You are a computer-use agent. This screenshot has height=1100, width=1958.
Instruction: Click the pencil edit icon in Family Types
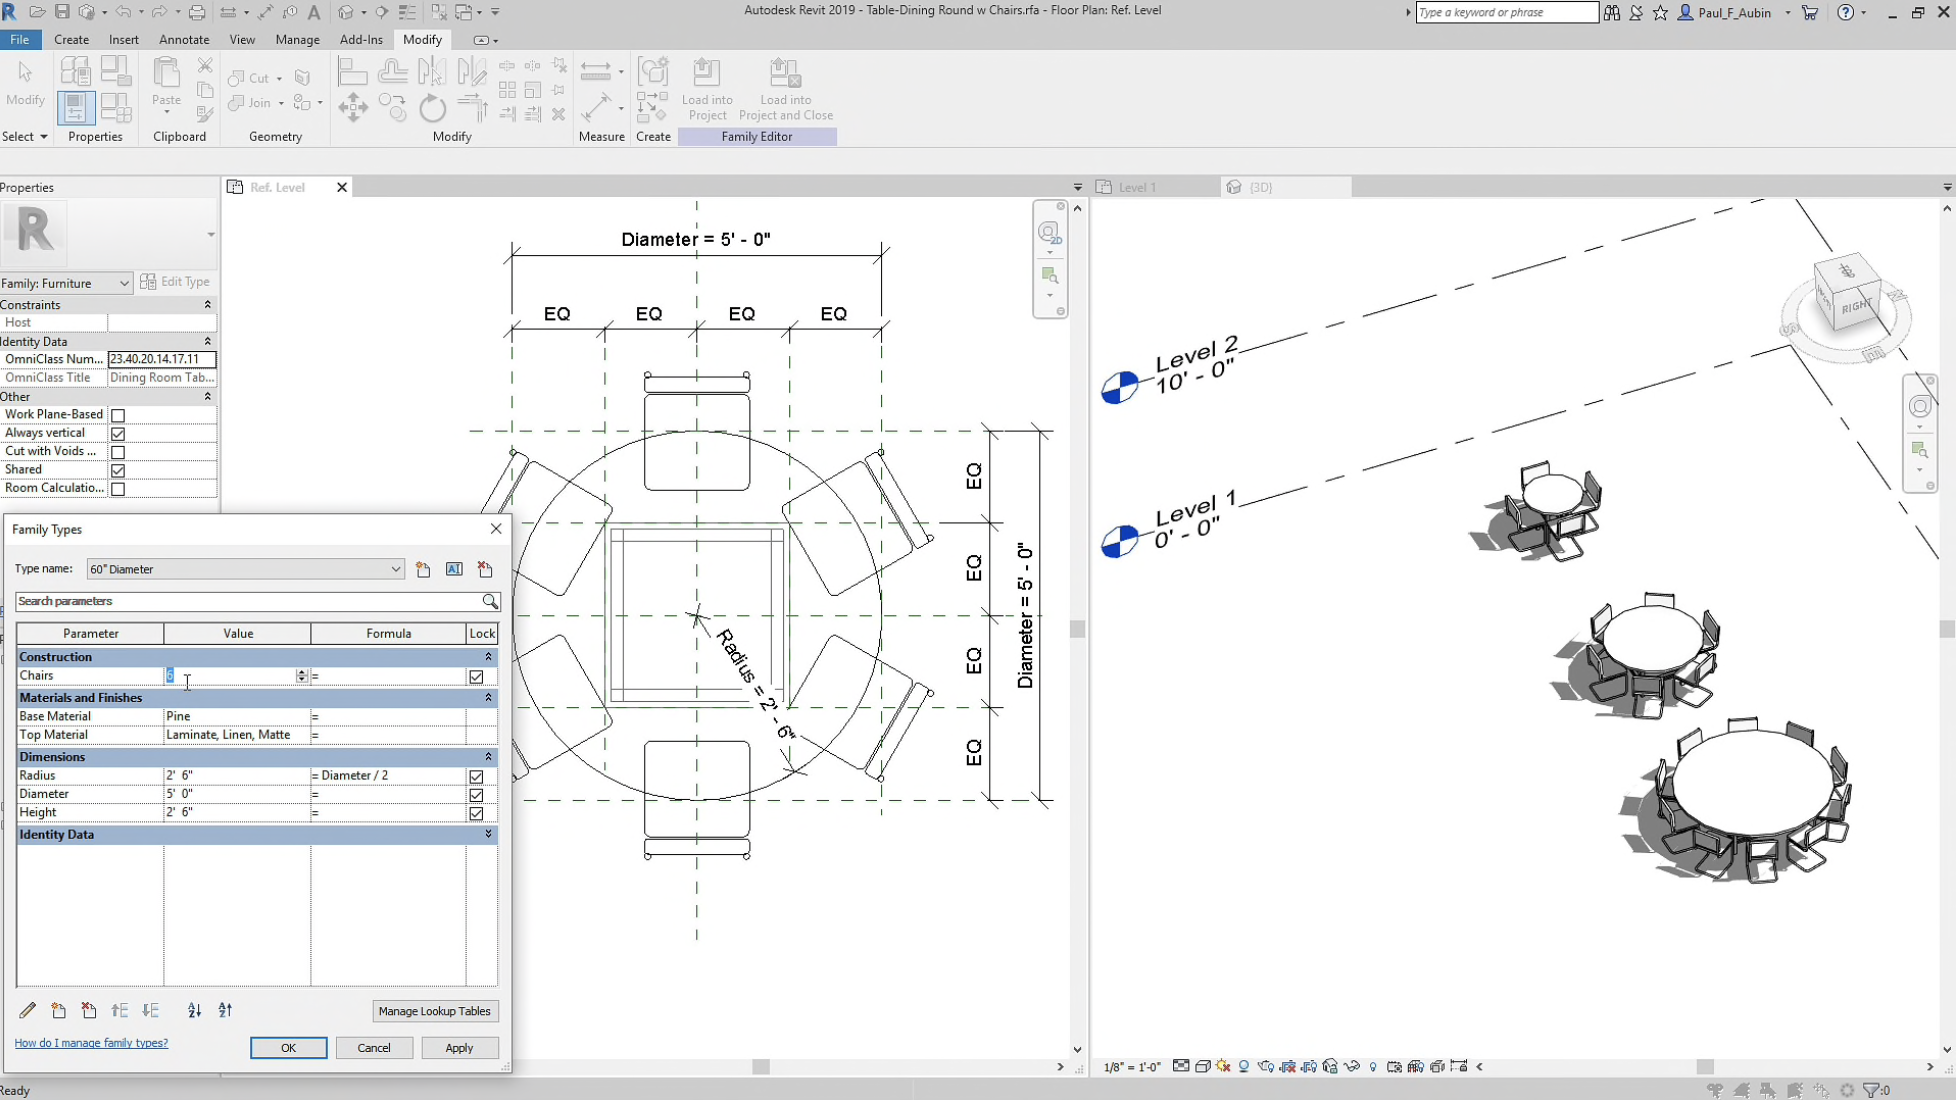[x=28, y=1011]
